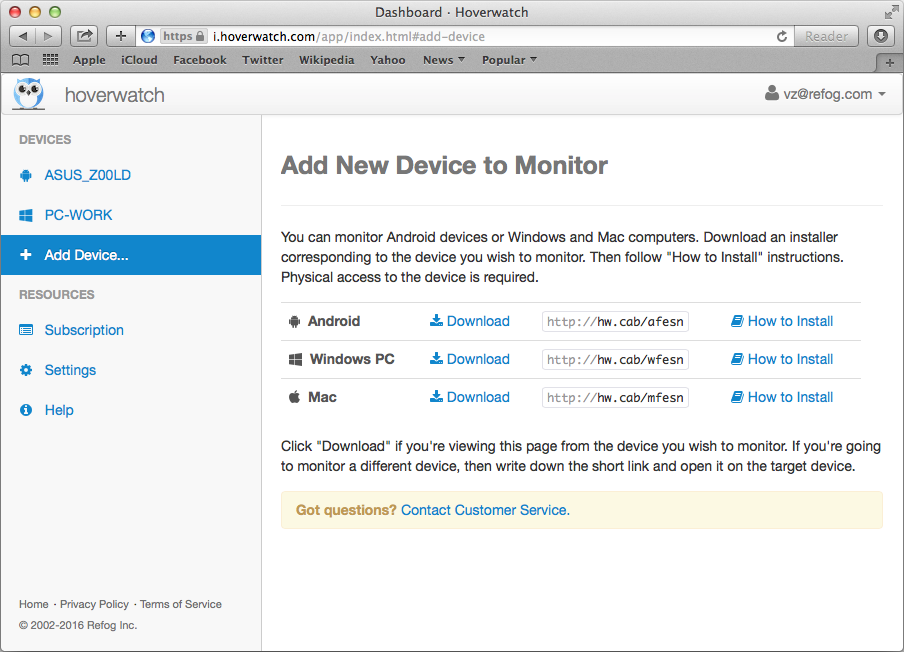
Task: Click the Subscription card icon
Action: (26, 330)
